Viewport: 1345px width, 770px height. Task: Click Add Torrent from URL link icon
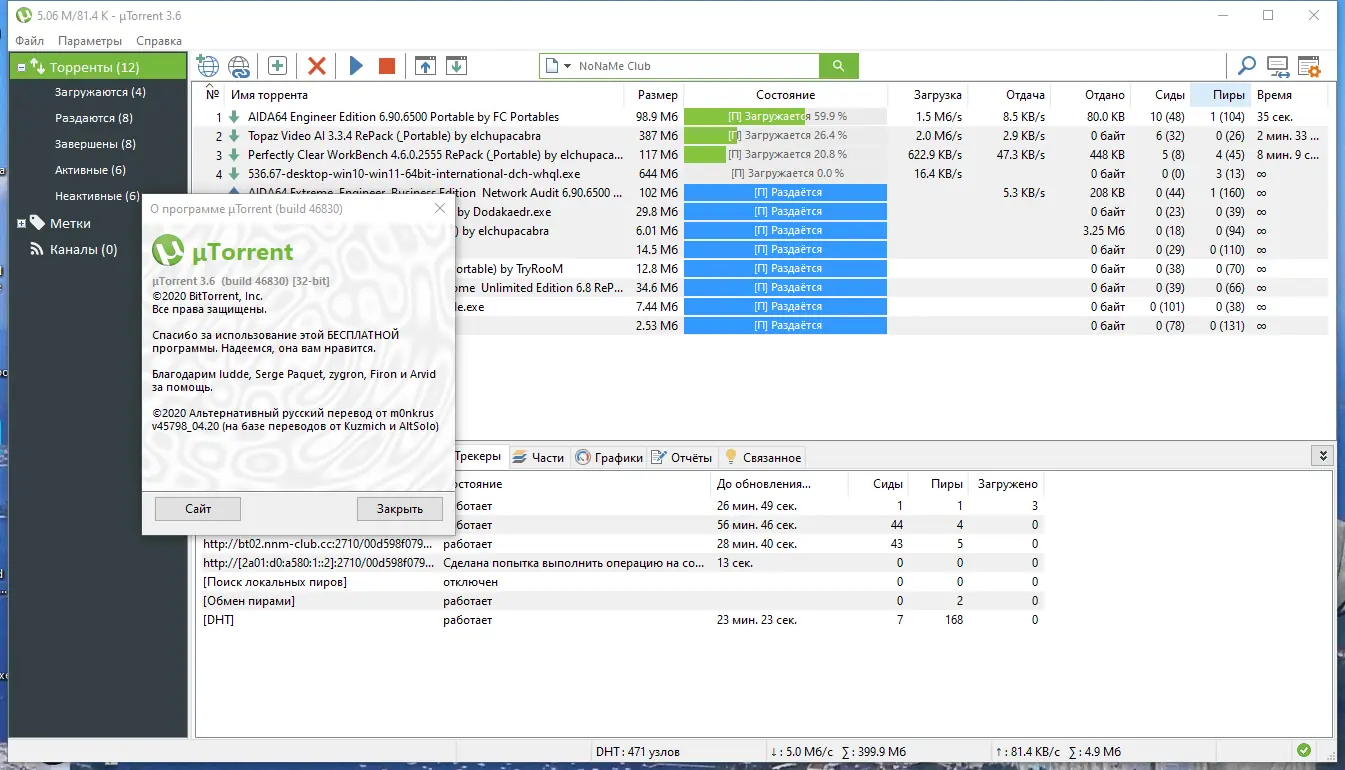coord(239,66)
